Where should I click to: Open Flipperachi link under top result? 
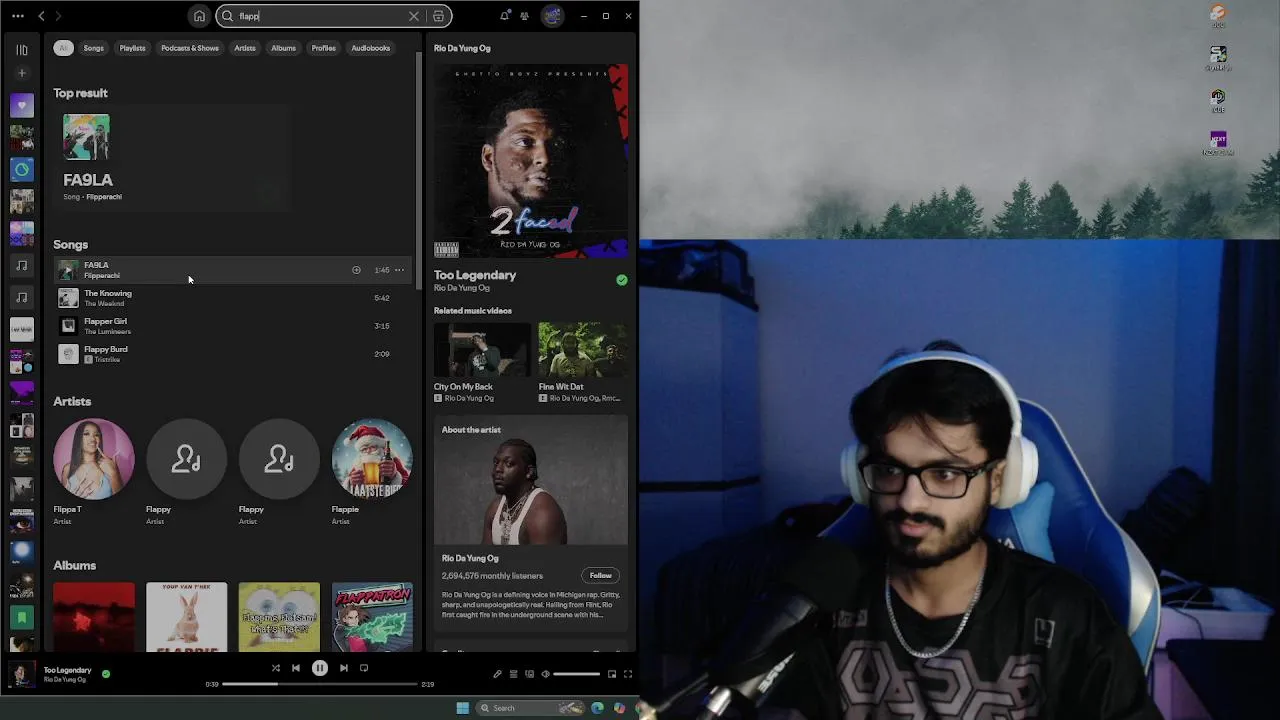click(x=104, y=197)
